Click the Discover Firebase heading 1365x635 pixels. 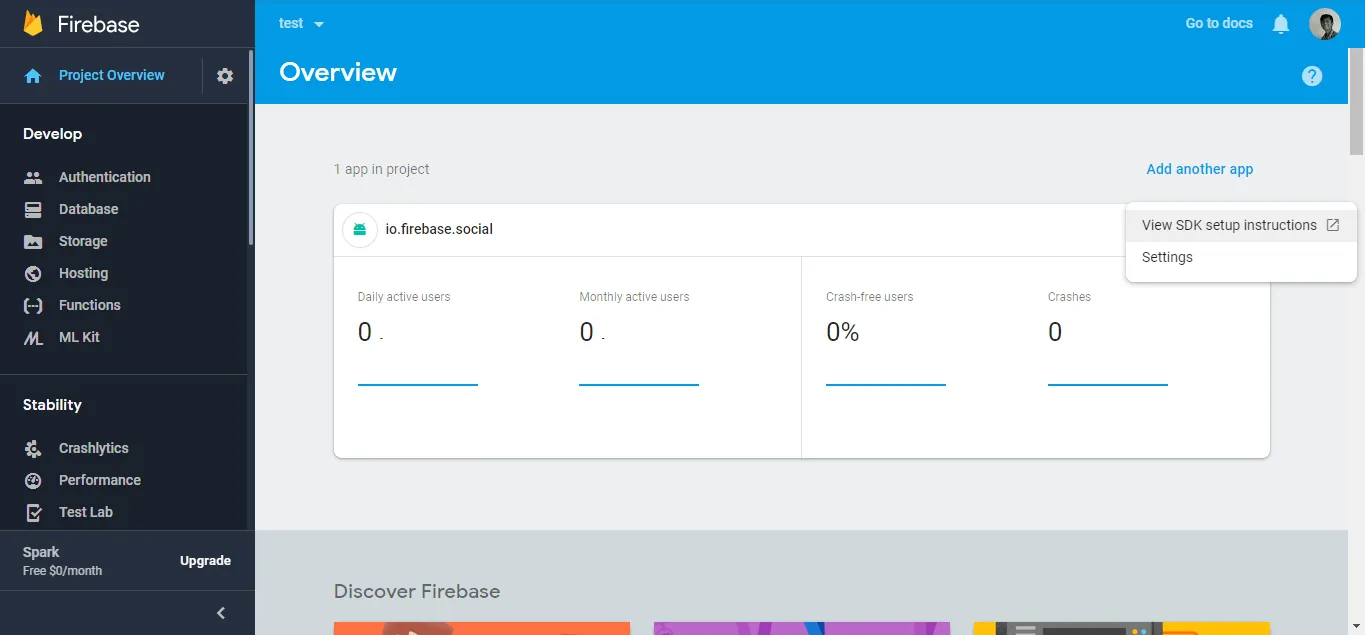pos(417,591)
